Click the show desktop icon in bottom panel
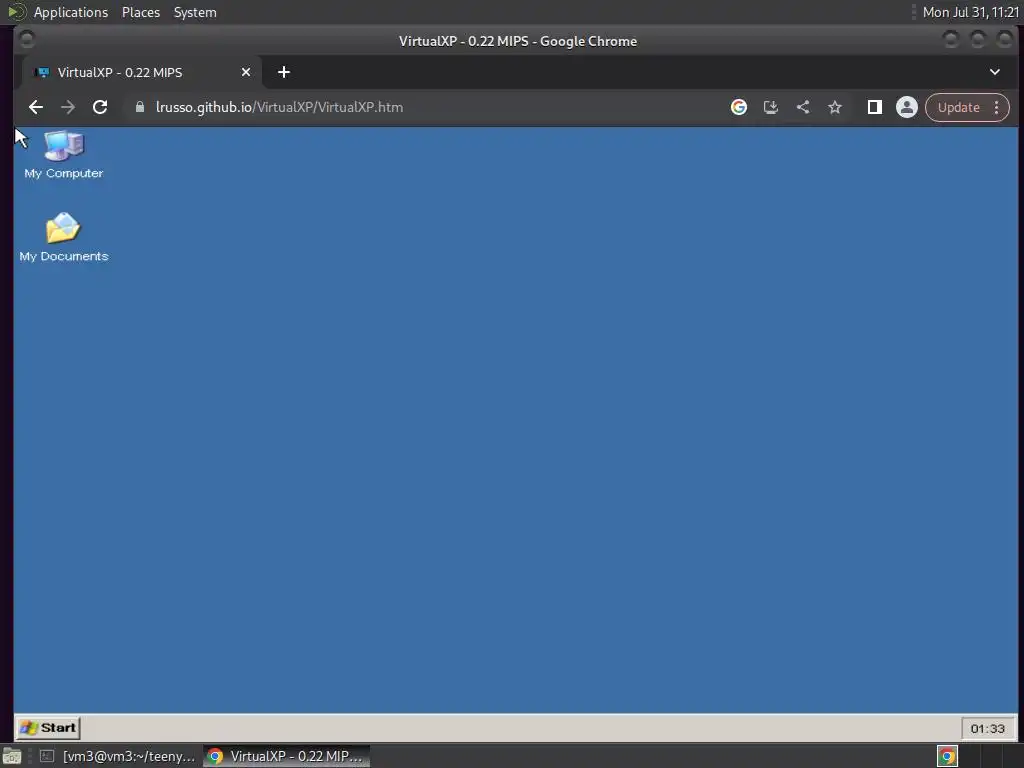The height and width of the screenshot is (768, 1024). 12,756
